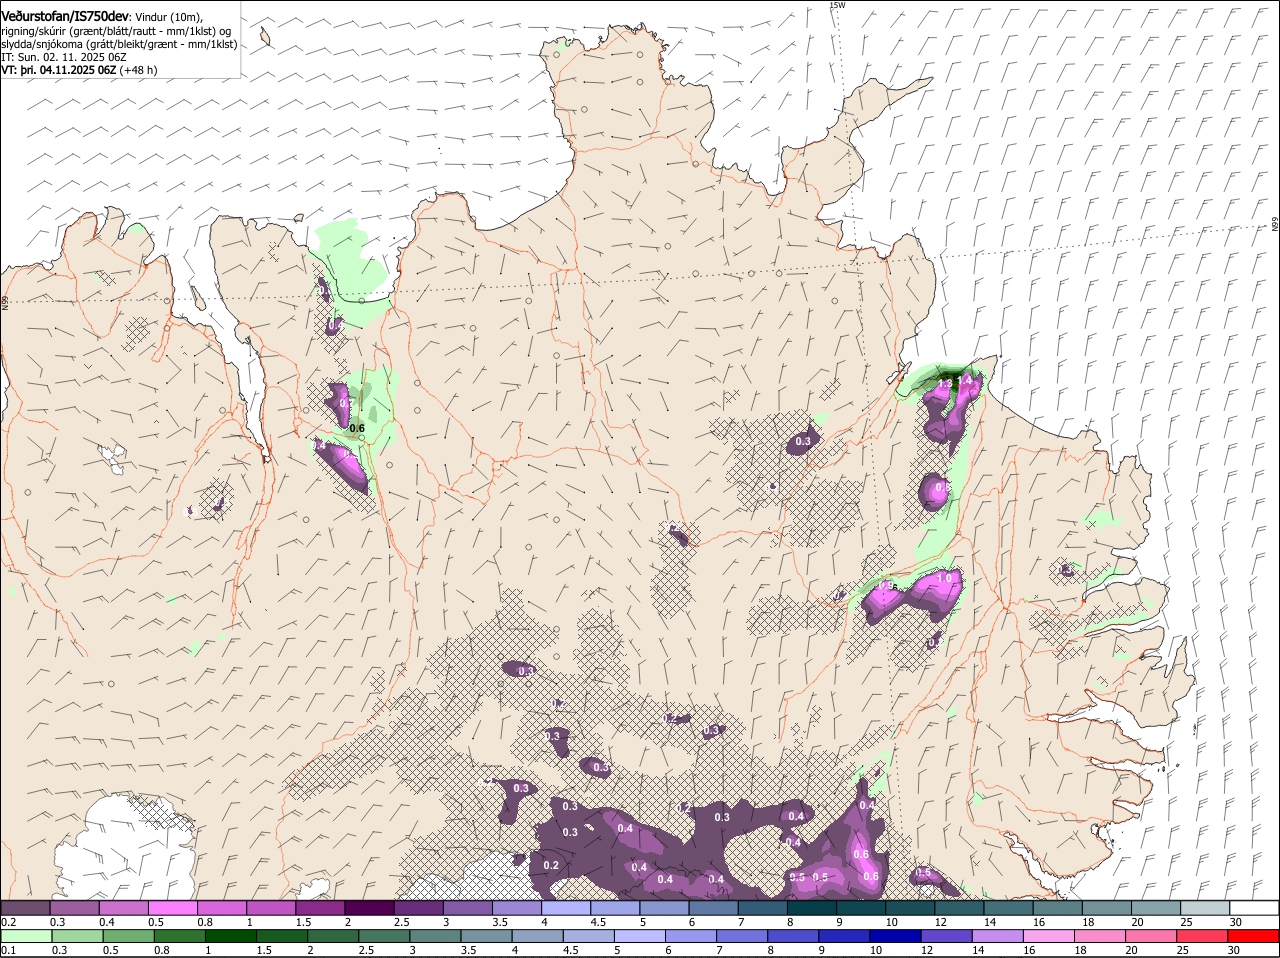
Task: Pick the lower row swatch labeled 2
Action: [x=332, y=936]
